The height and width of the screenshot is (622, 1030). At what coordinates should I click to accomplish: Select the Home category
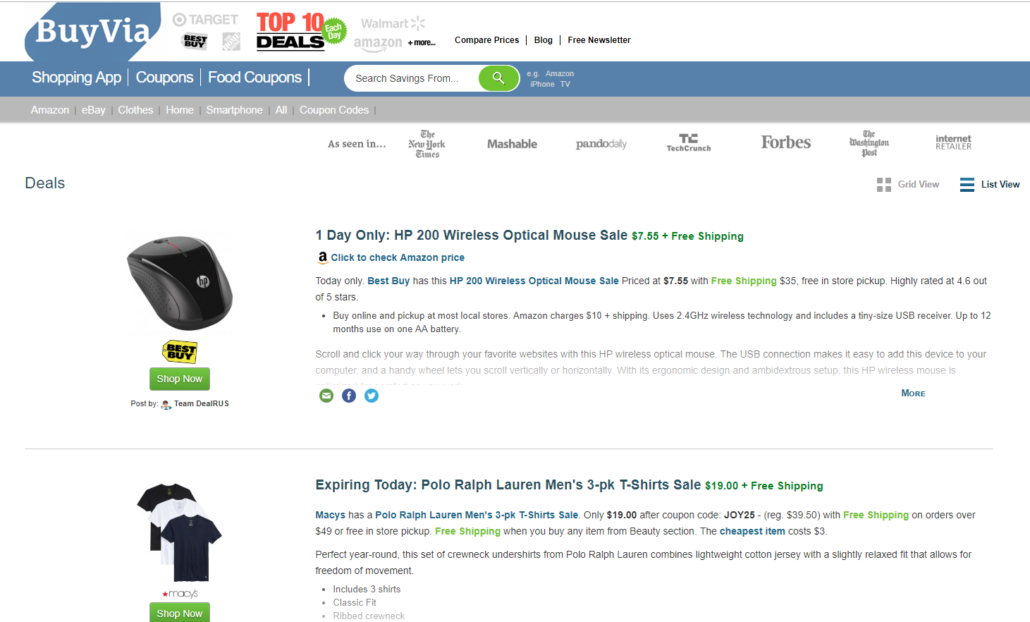click(x=179, y=110)
